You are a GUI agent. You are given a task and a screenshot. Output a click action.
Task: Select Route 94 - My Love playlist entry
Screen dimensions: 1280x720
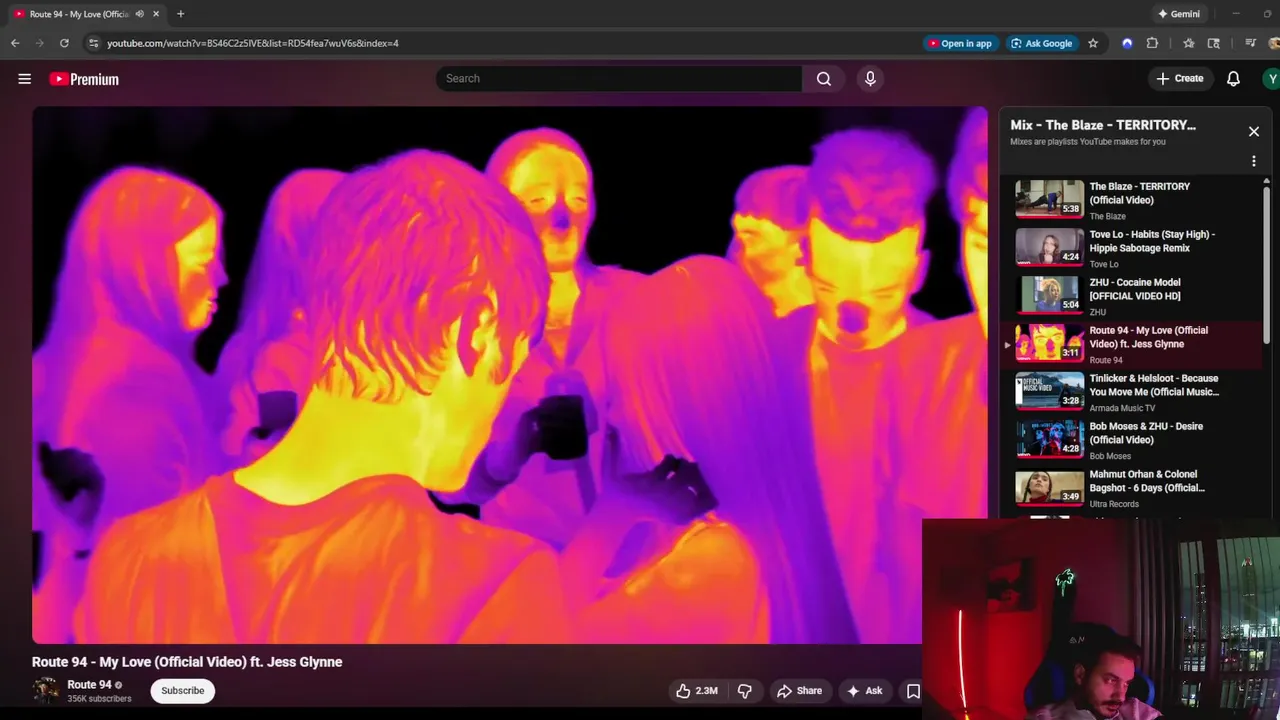coord(1130,344)
